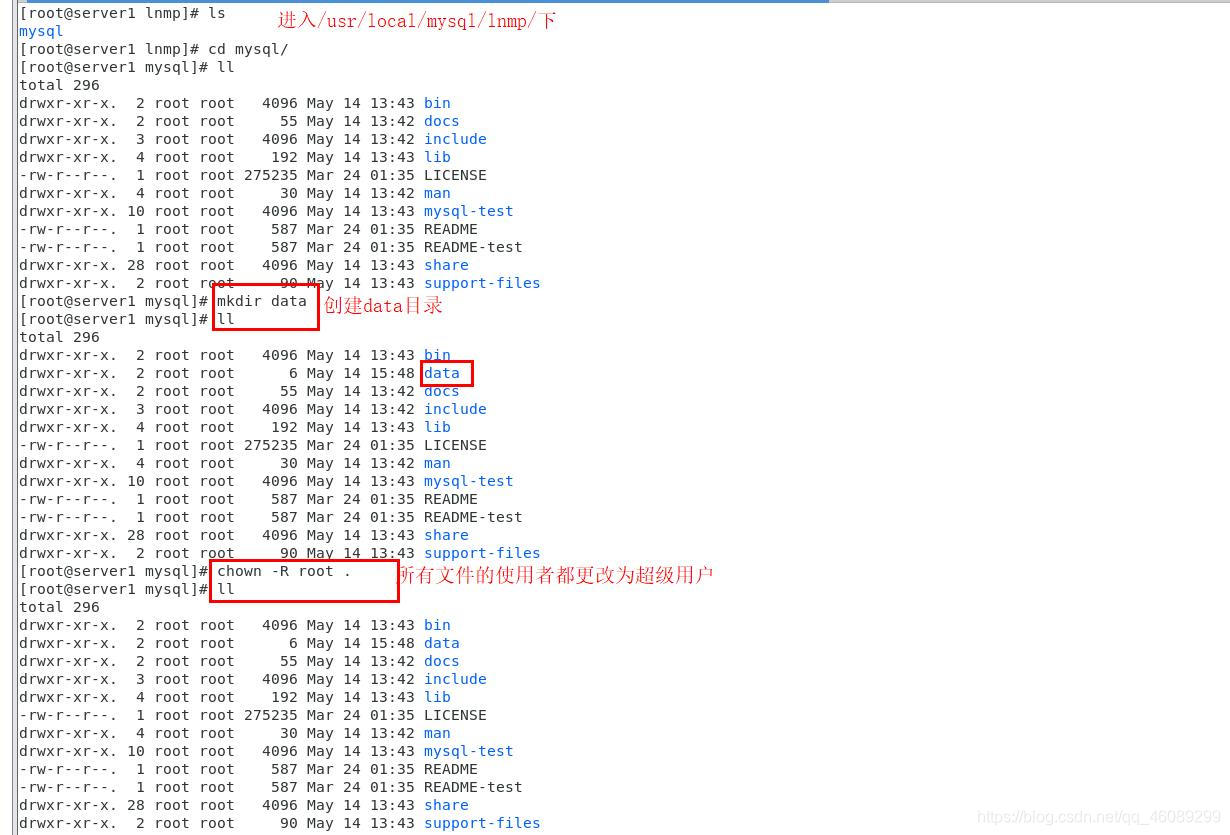Select the "mkdir data" command text
The width and height of the screenshot is (1230, 835).
pos(262,301)
